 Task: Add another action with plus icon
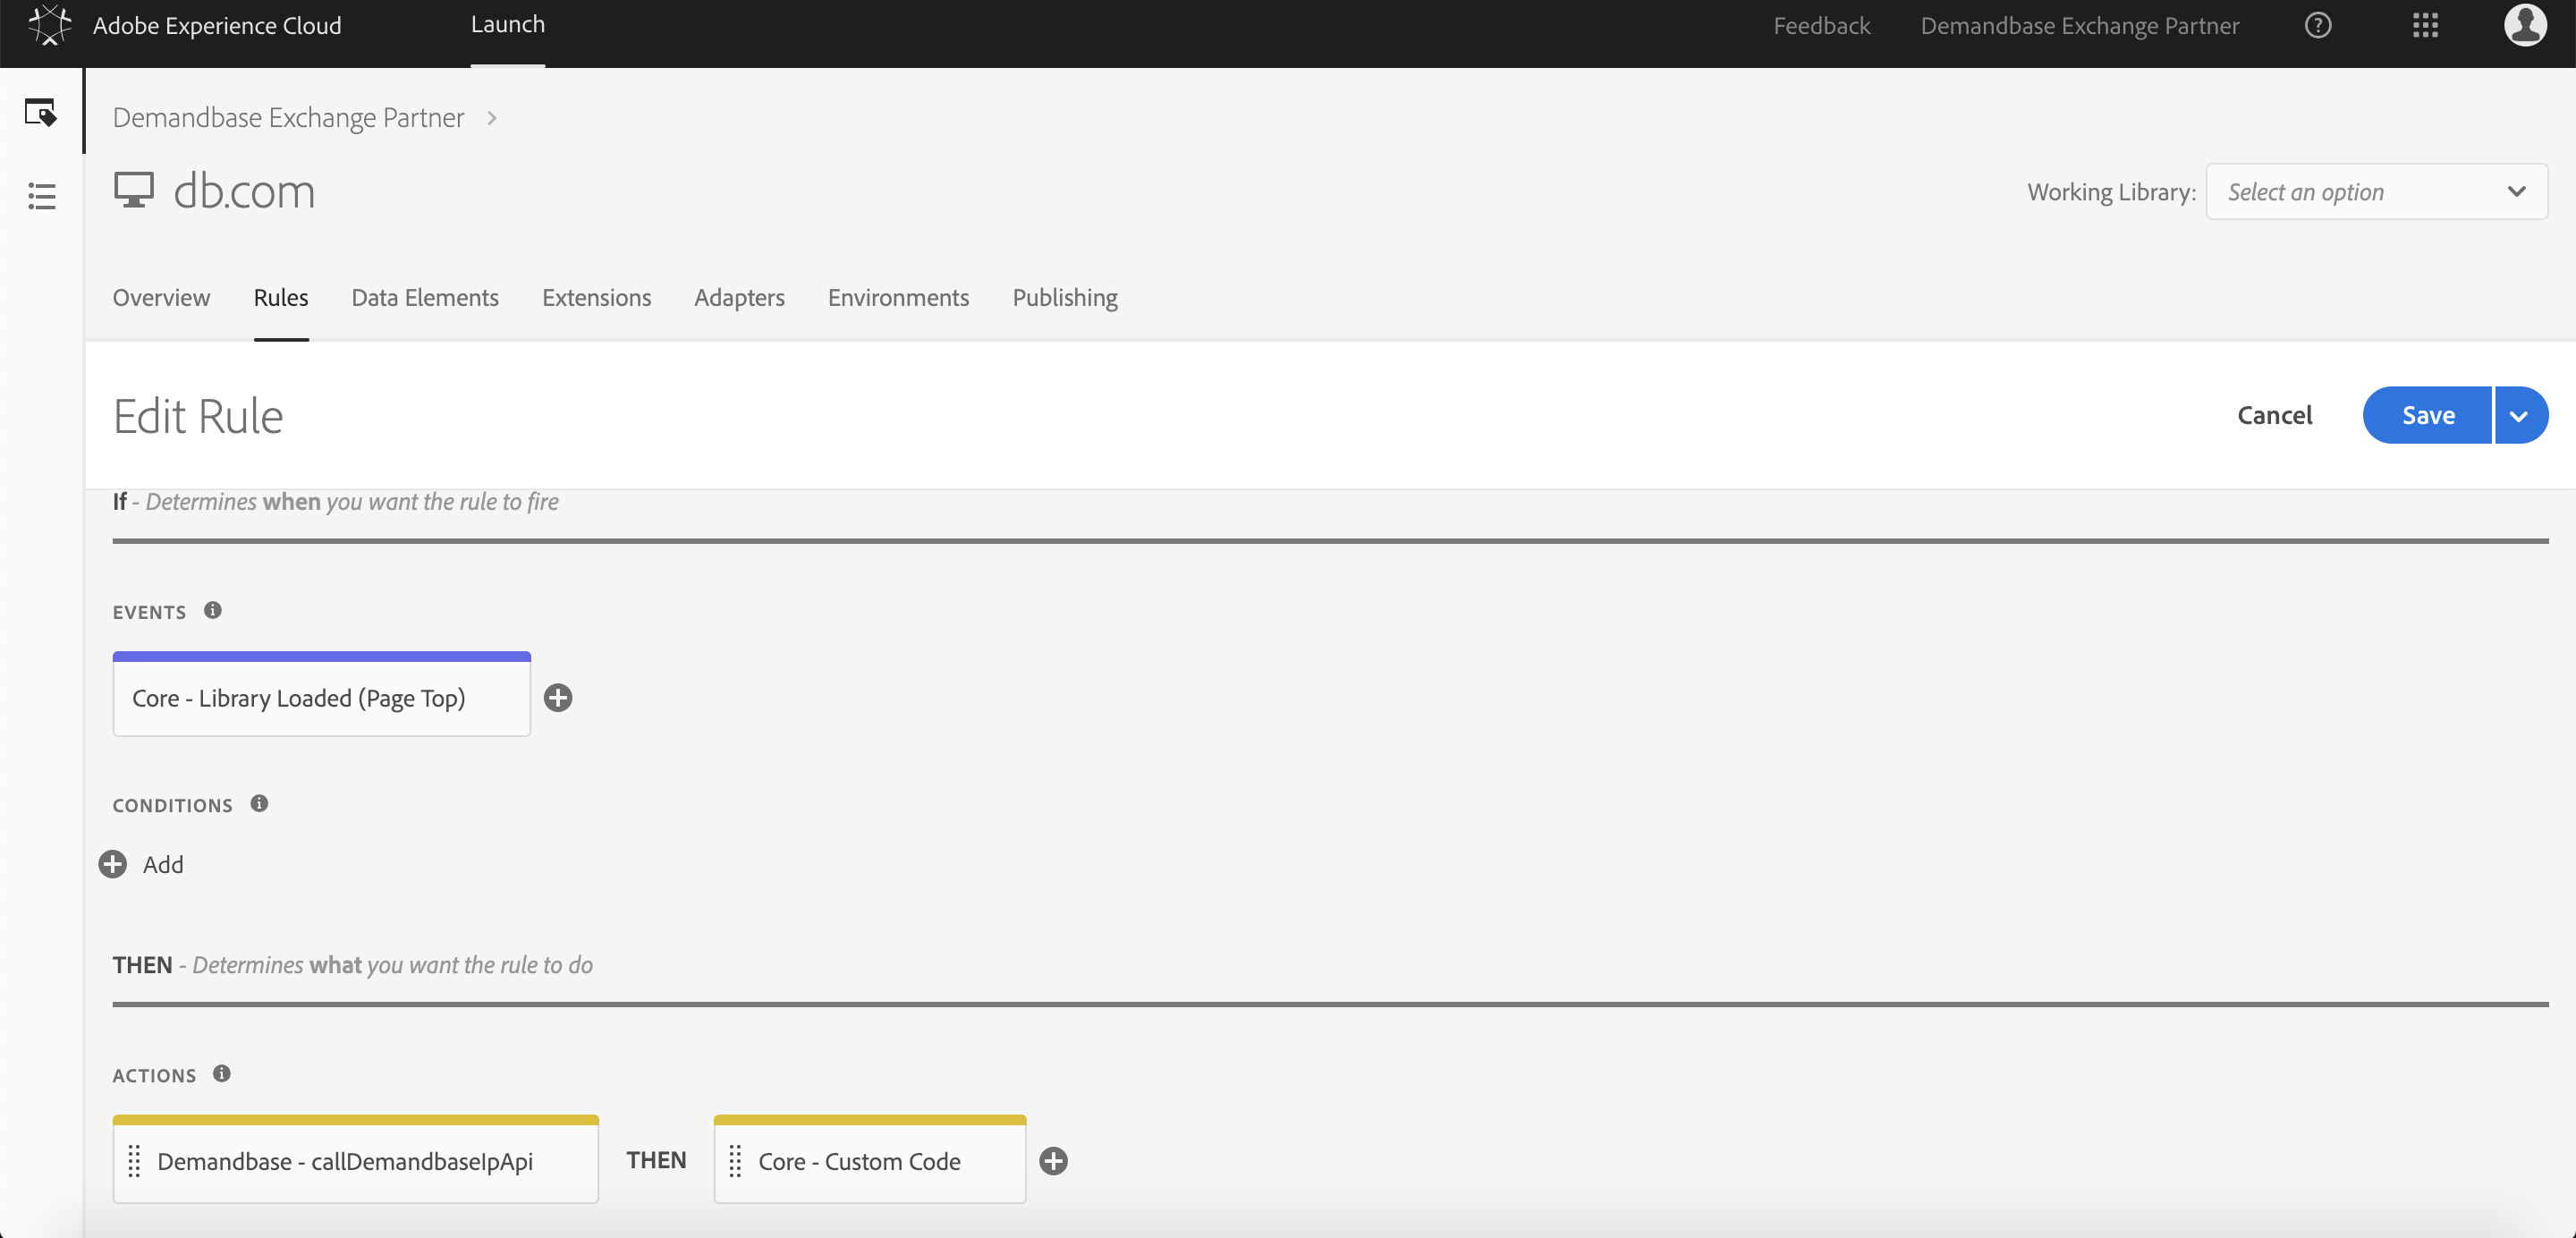1053,1161
